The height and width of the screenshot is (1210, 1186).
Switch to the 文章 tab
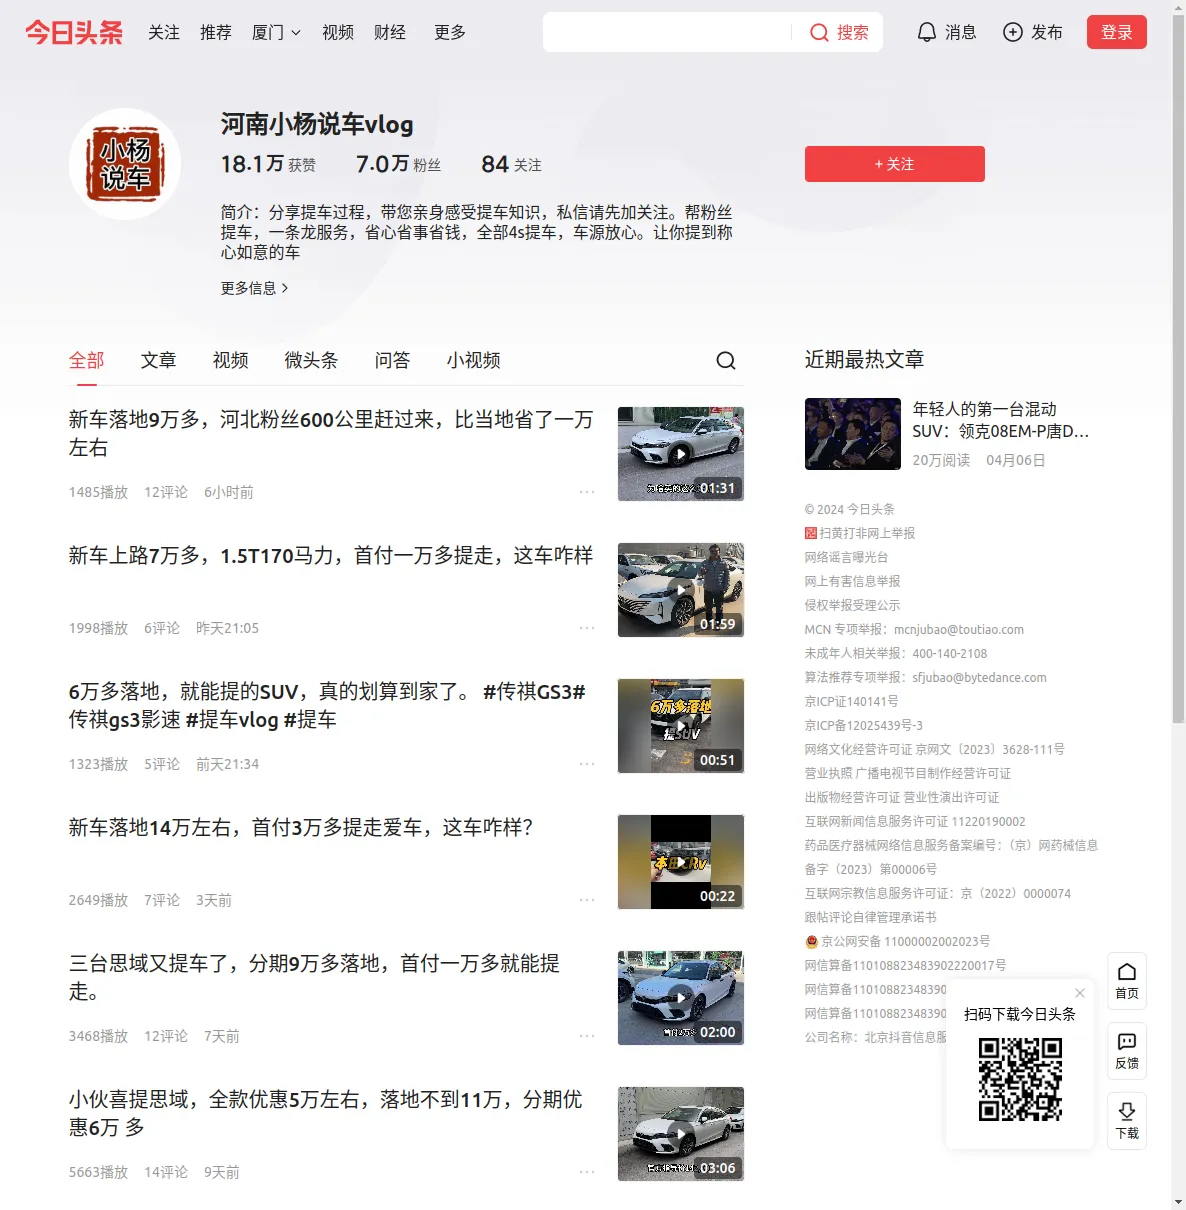(159, 360)
